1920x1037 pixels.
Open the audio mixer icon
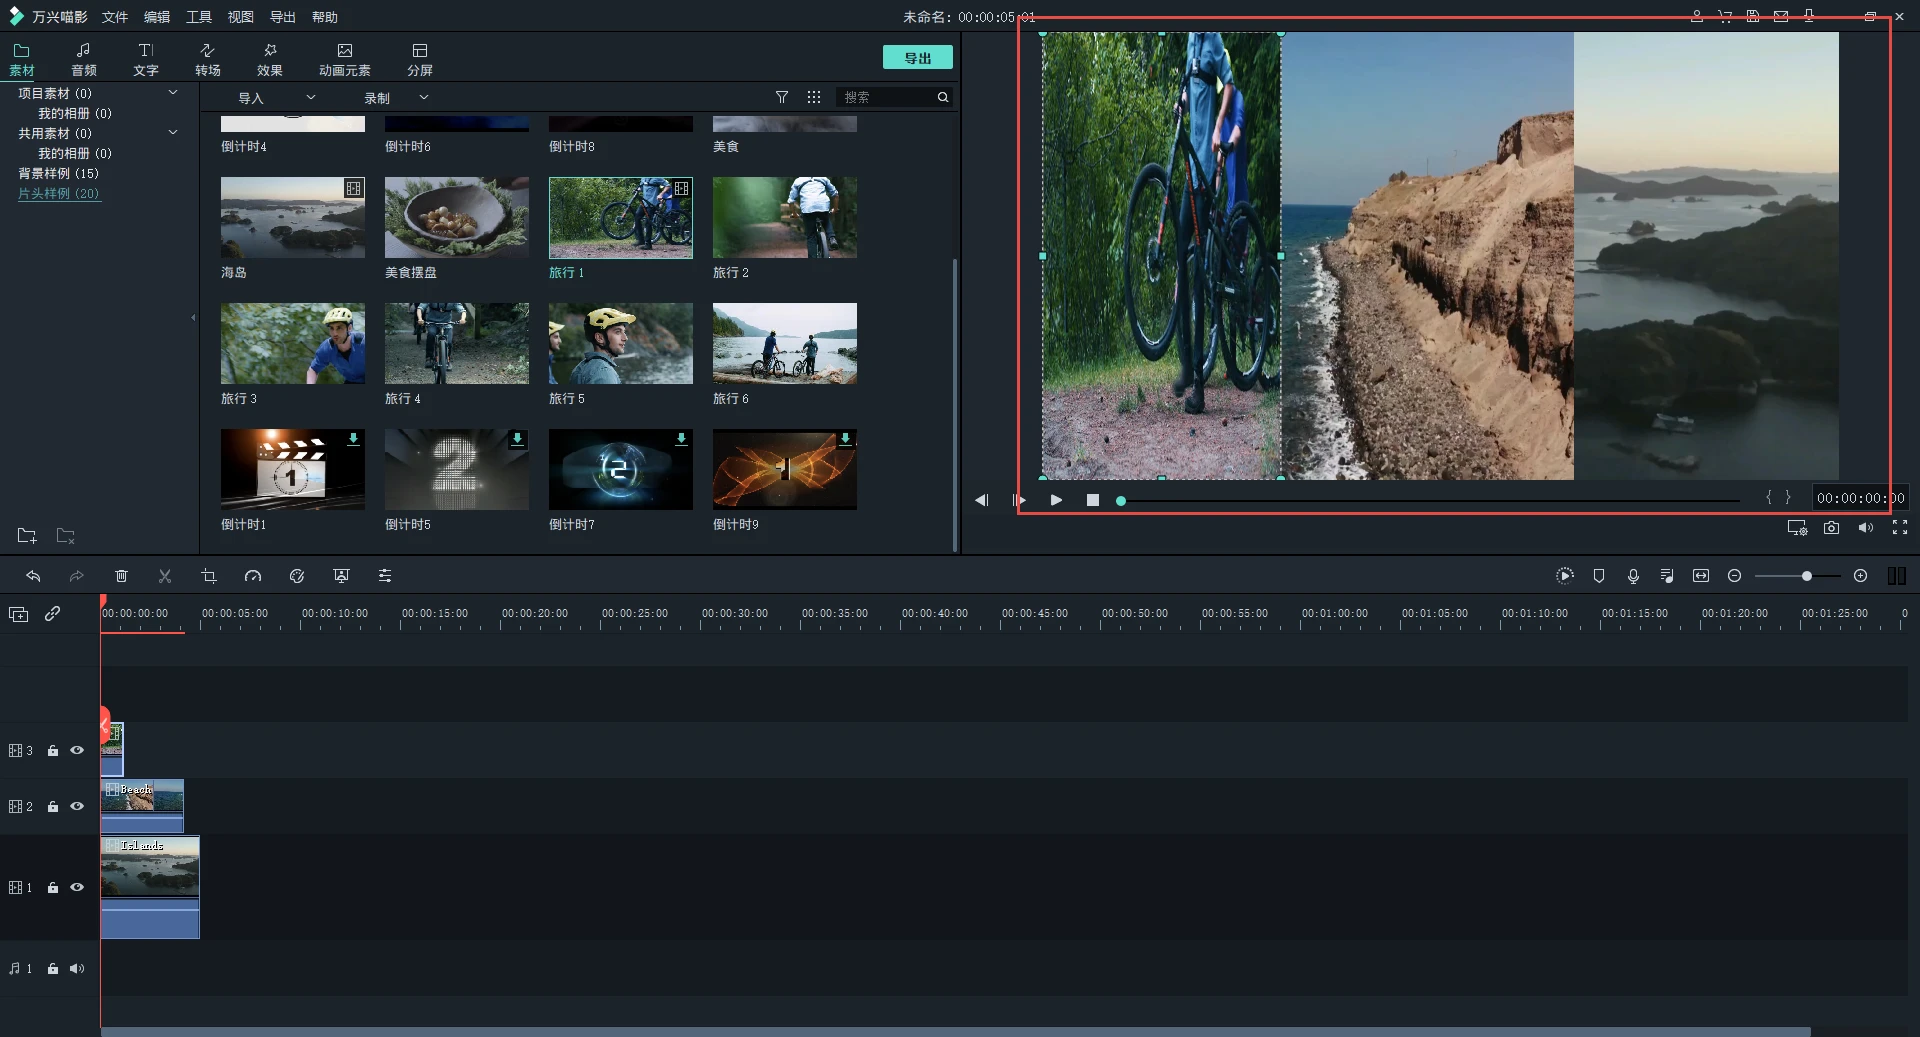pos(1667,576)
